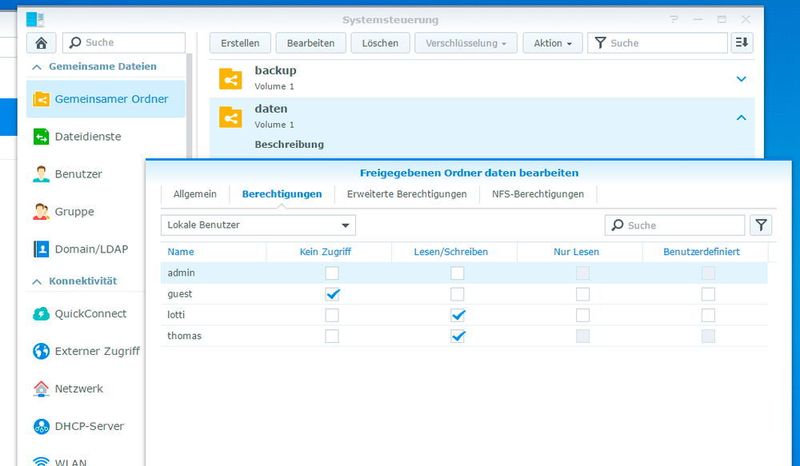Select the admin user row
The width and height of the screenshot is (800, 466).
(464, 273)
